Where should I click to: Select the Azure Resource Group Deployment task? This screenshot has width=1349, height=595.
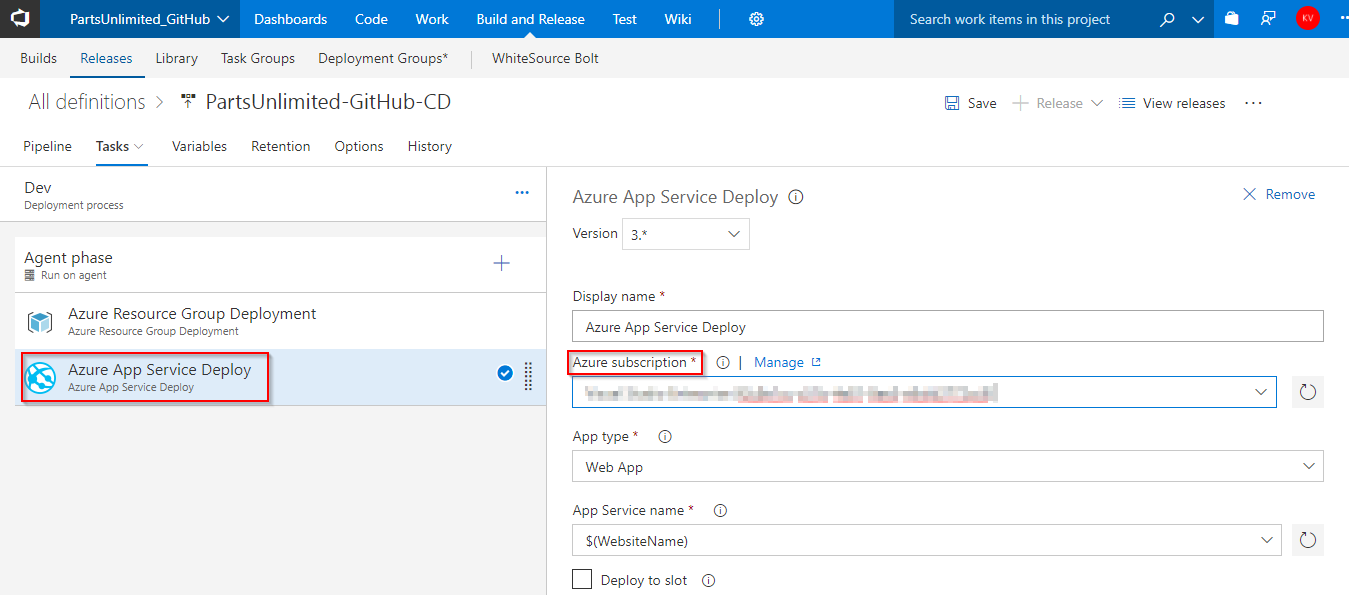[x=281, y=321]
